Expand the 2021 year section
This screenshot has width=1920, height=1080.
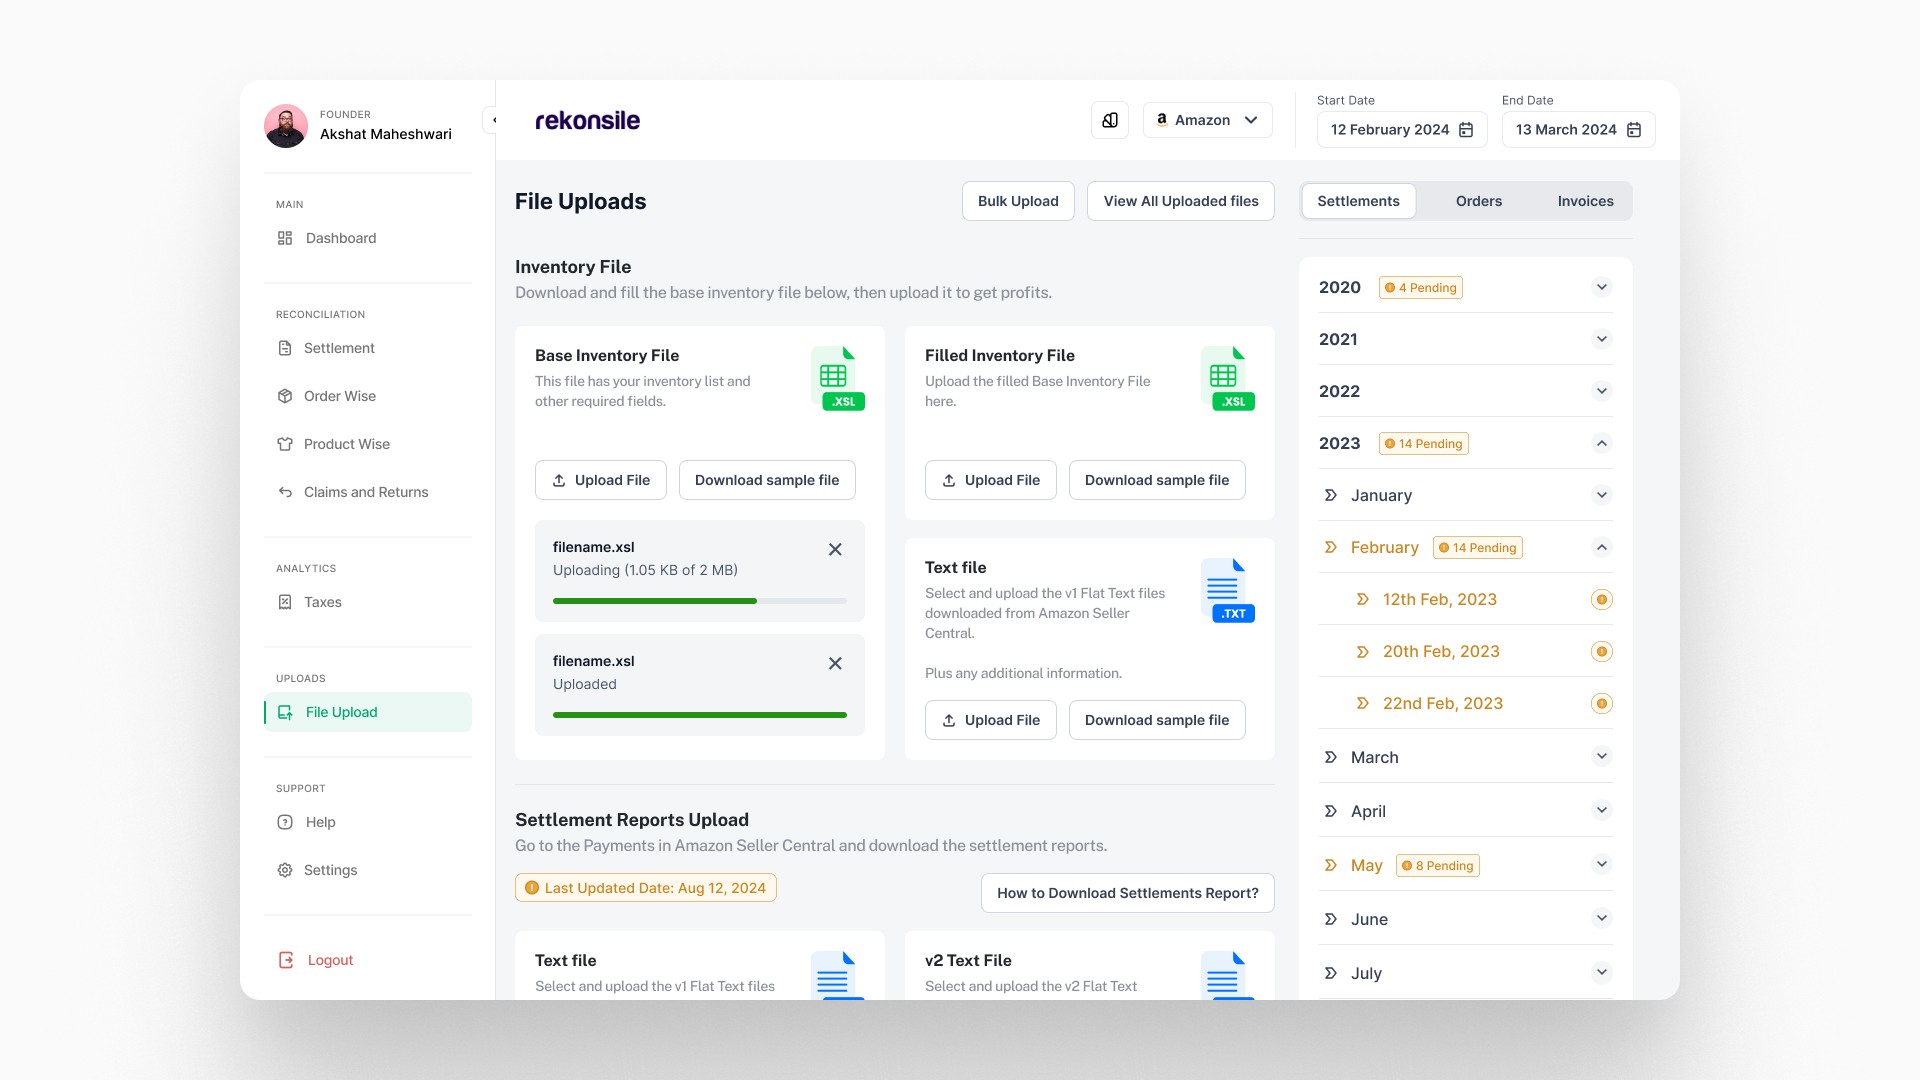(1601, 339)
